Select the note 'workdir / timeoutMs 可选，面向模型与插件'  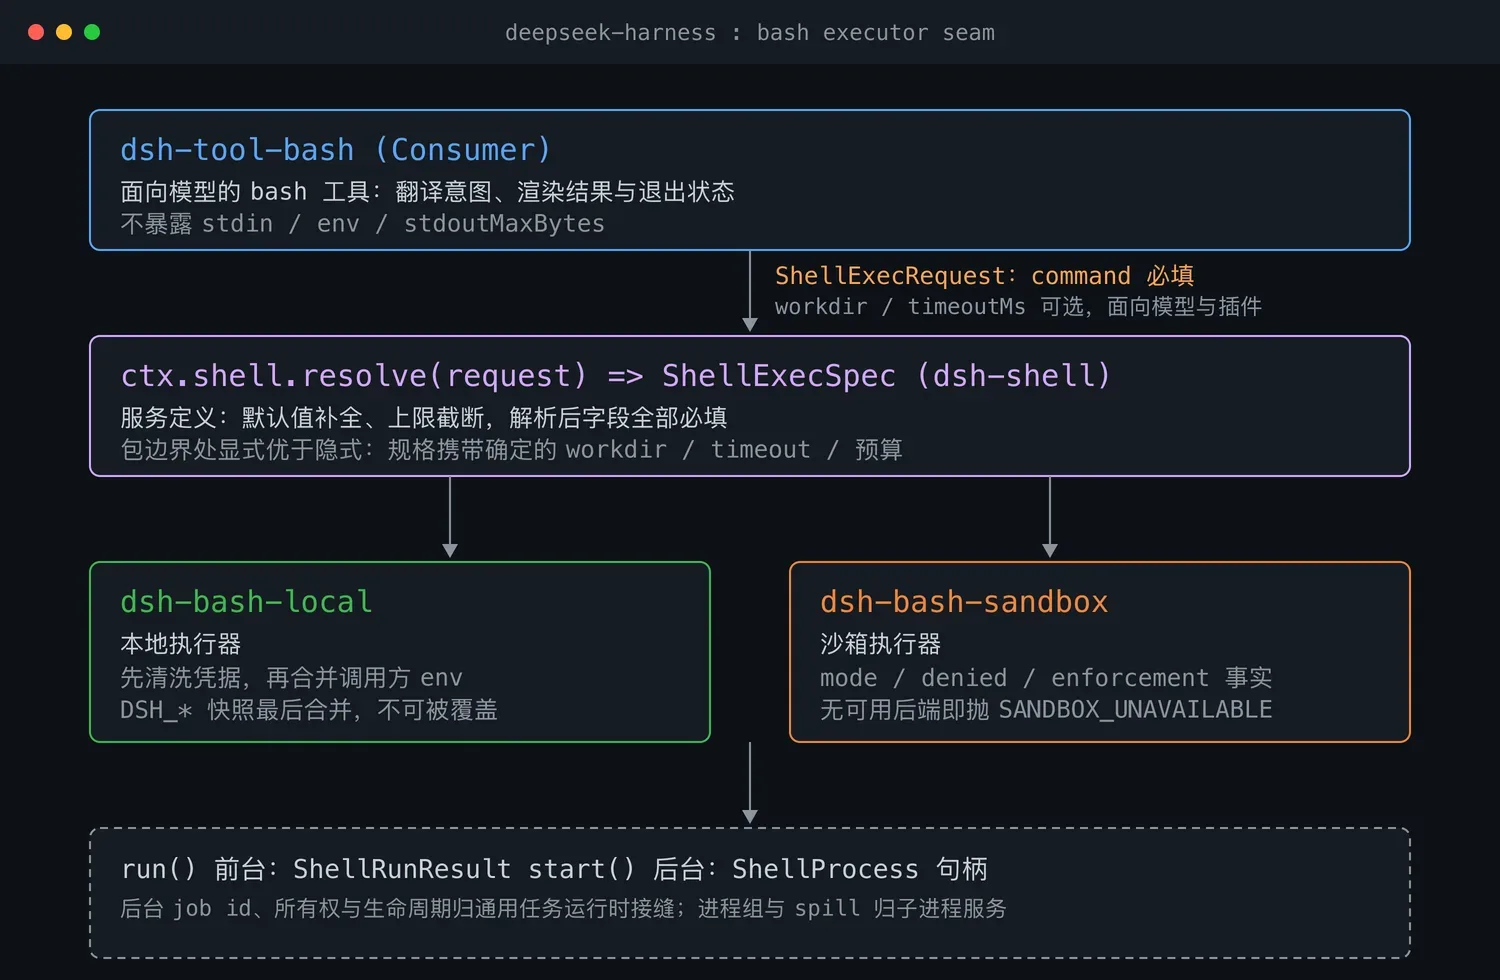tap(1018, 306)
